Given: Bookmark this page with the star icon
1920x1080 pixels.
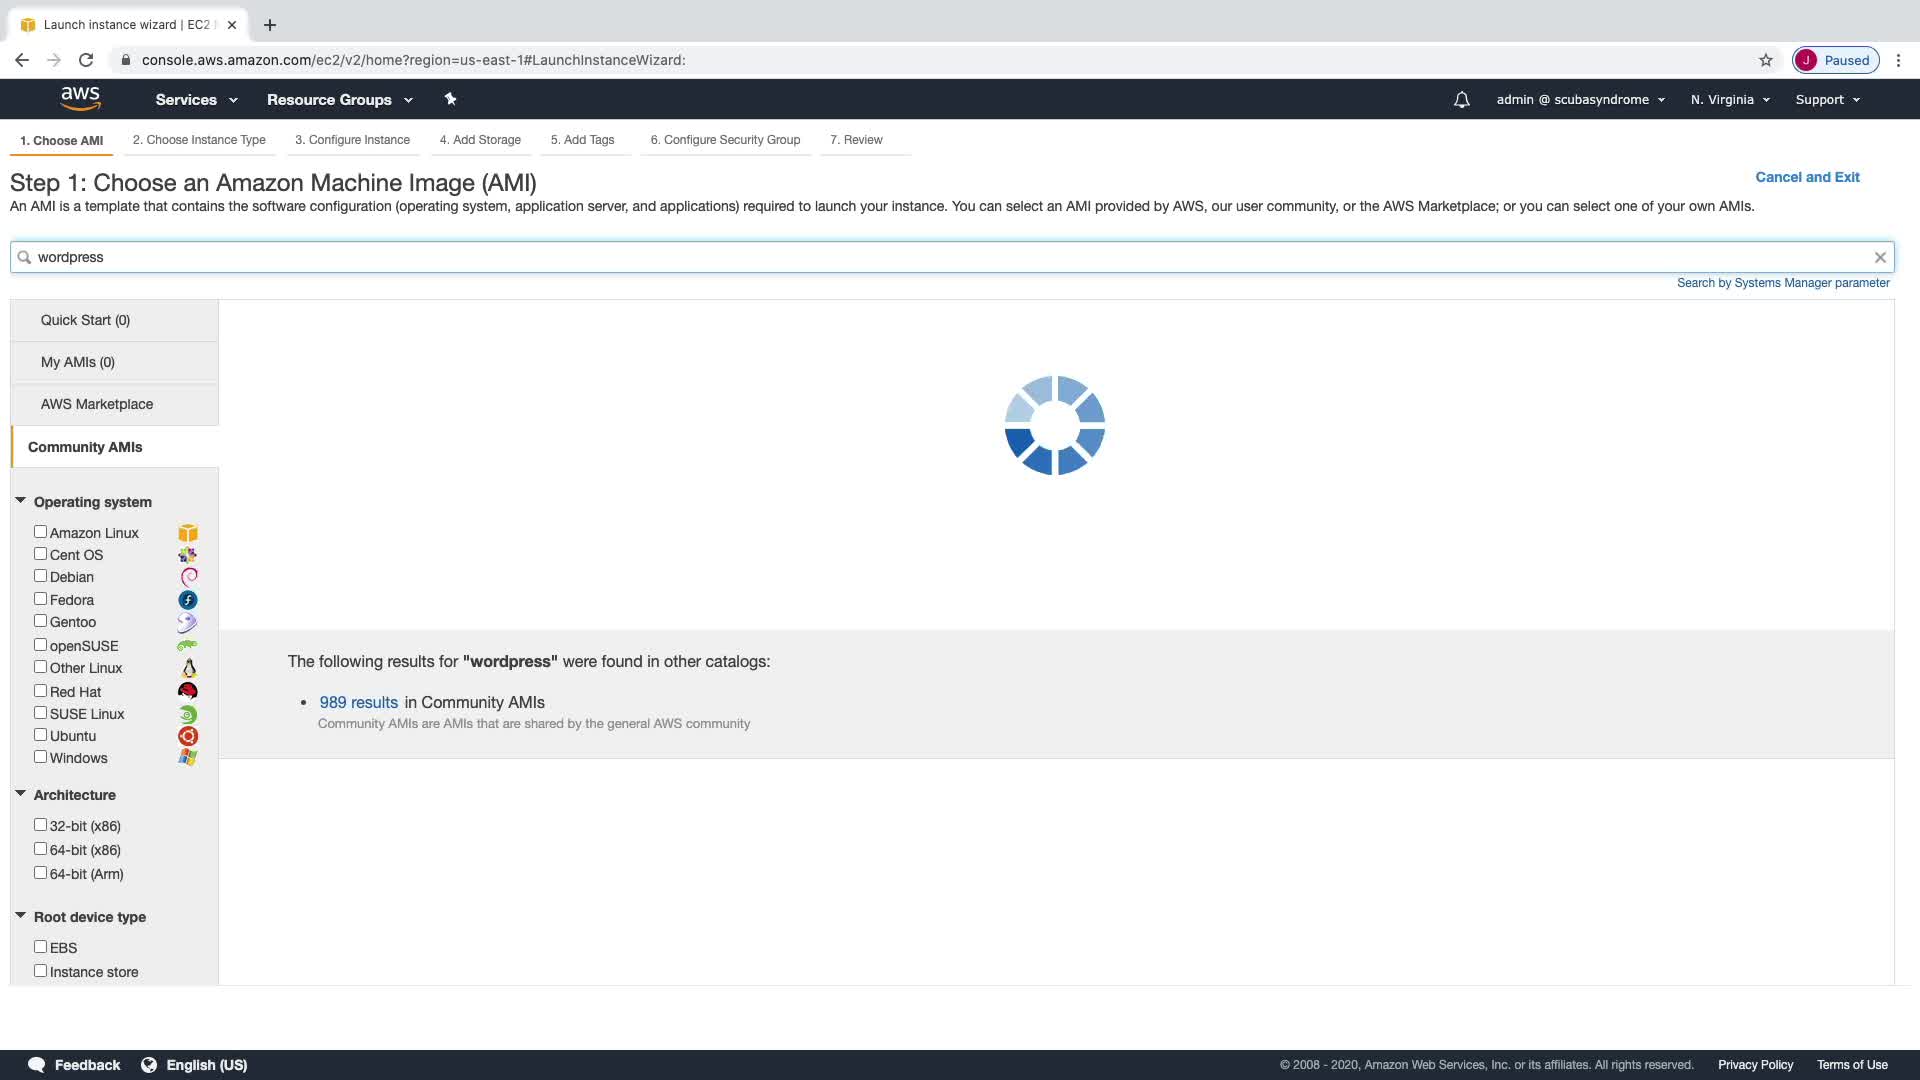Looking at the screenshot, I should pyautogui.click(x=1766, y=60).
